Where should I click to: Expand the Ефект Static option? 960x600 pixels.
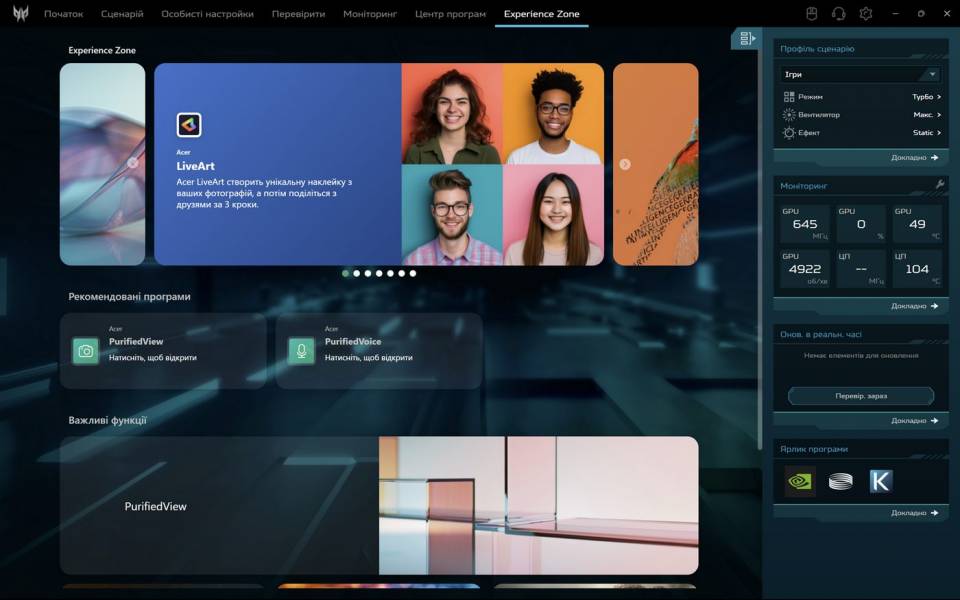(x=926, y=133)
